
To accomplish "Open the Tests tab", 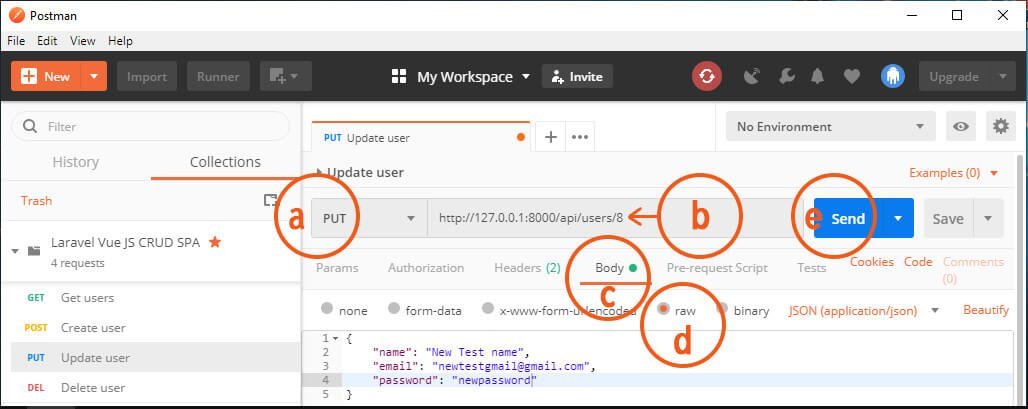I will click(x=811, y=267).
